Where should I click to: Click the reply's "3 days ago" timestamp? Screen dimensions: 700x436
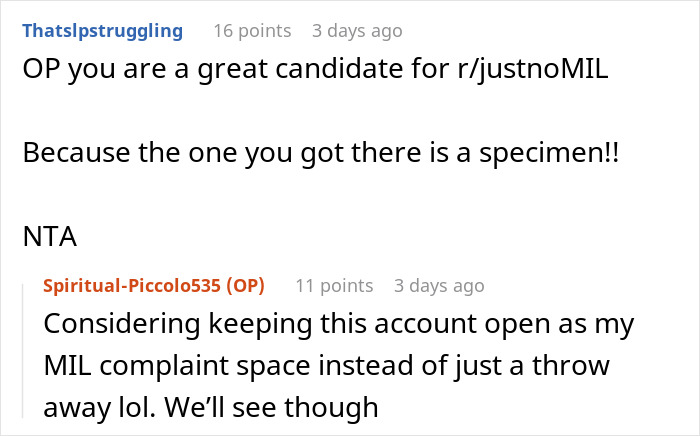(439, 285)
